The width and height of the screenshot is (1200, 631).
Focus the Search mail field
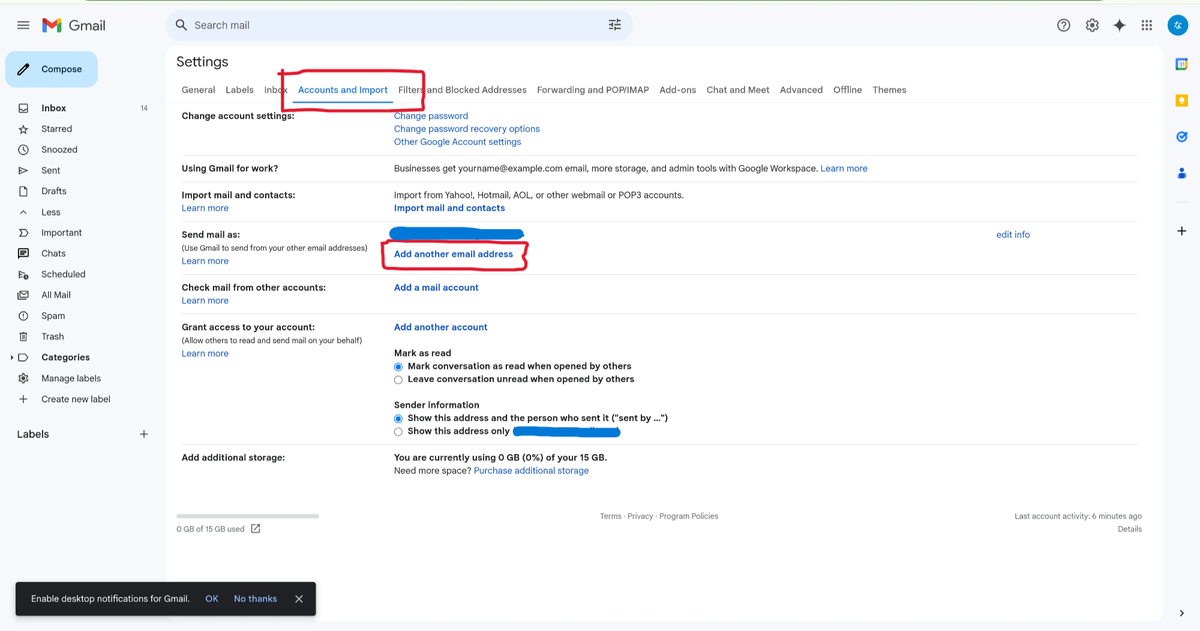tap(397, 25)
